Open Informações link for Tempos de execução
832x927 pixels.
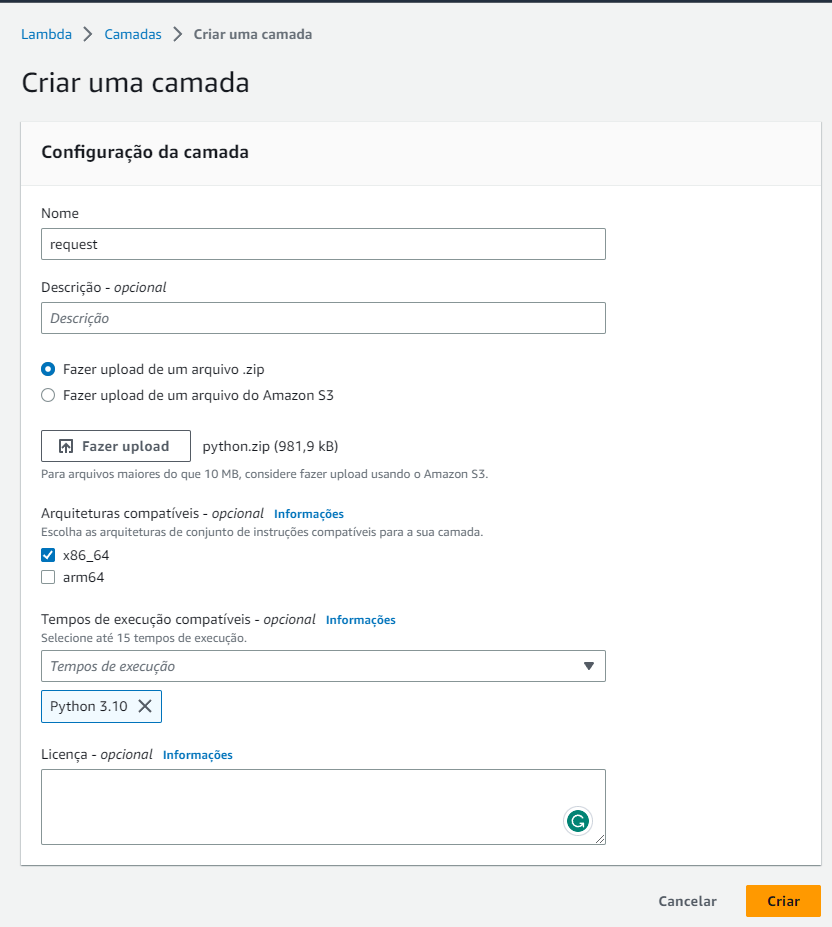click(361, 620)
